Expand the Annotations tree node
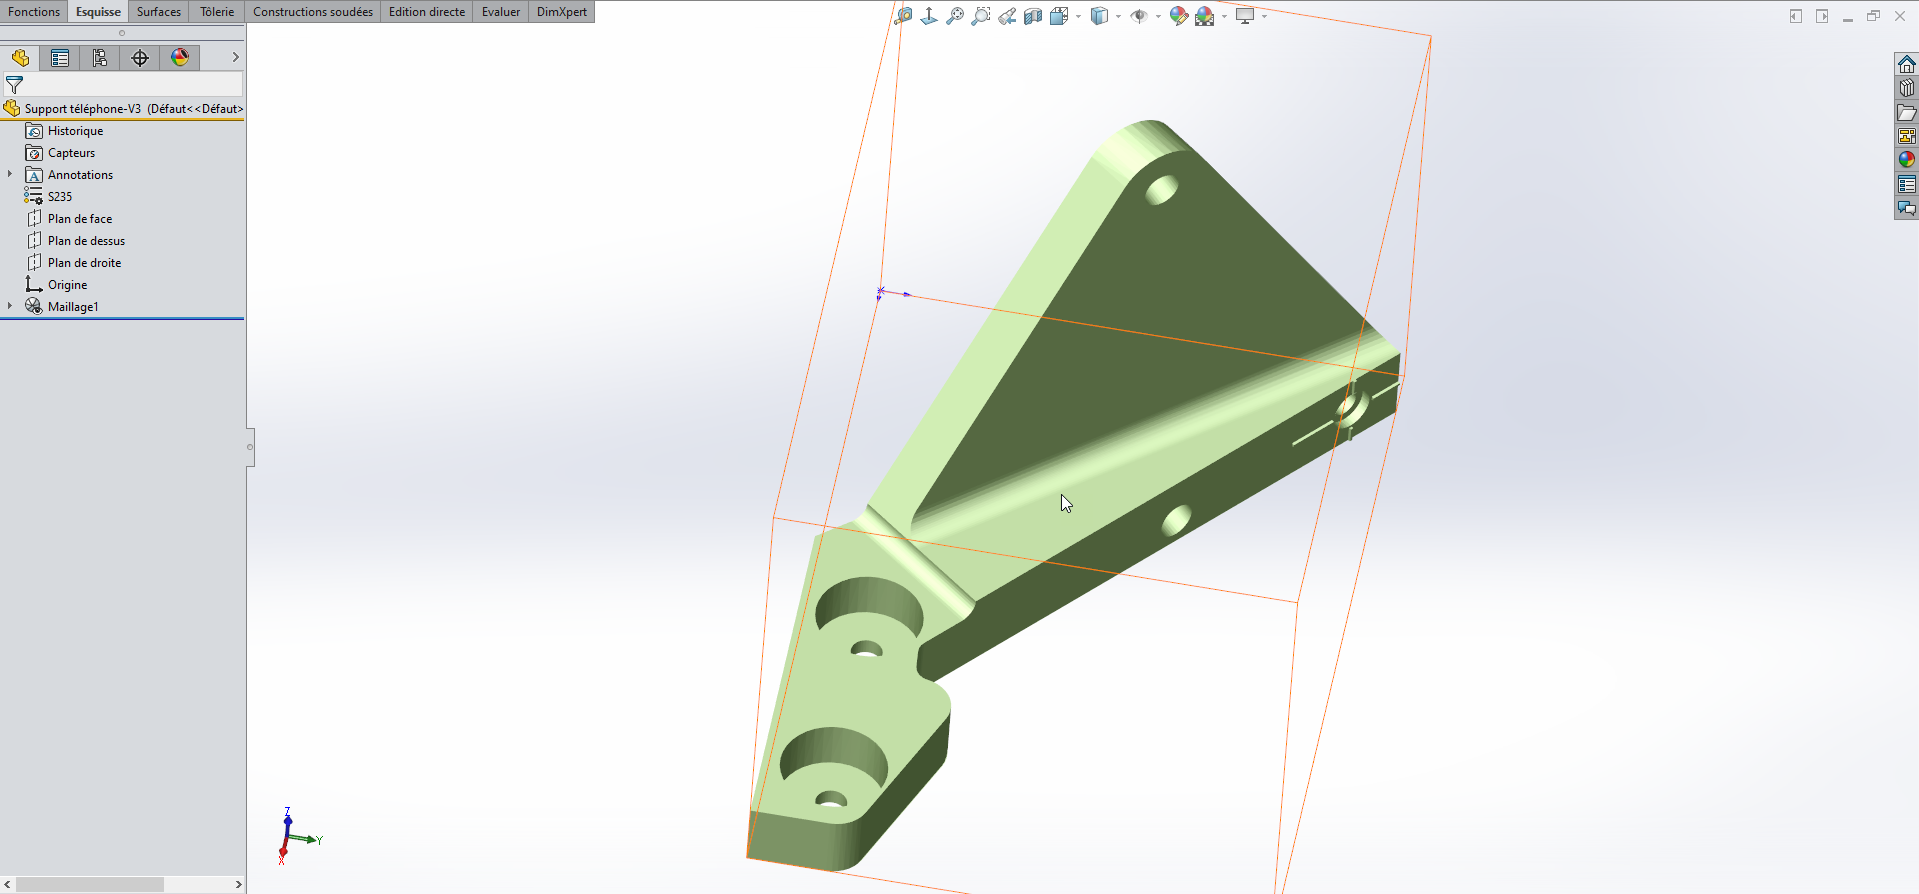Screen dimensions: 1919x894 pos(10,174)
